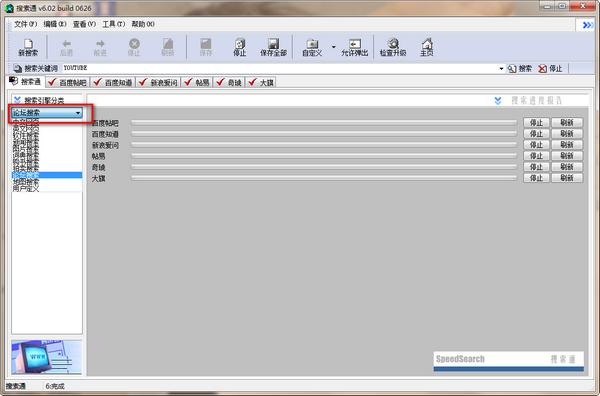Click the 检查升级 check upgrade icon
600x396 pixels.
tap(393, 47)
